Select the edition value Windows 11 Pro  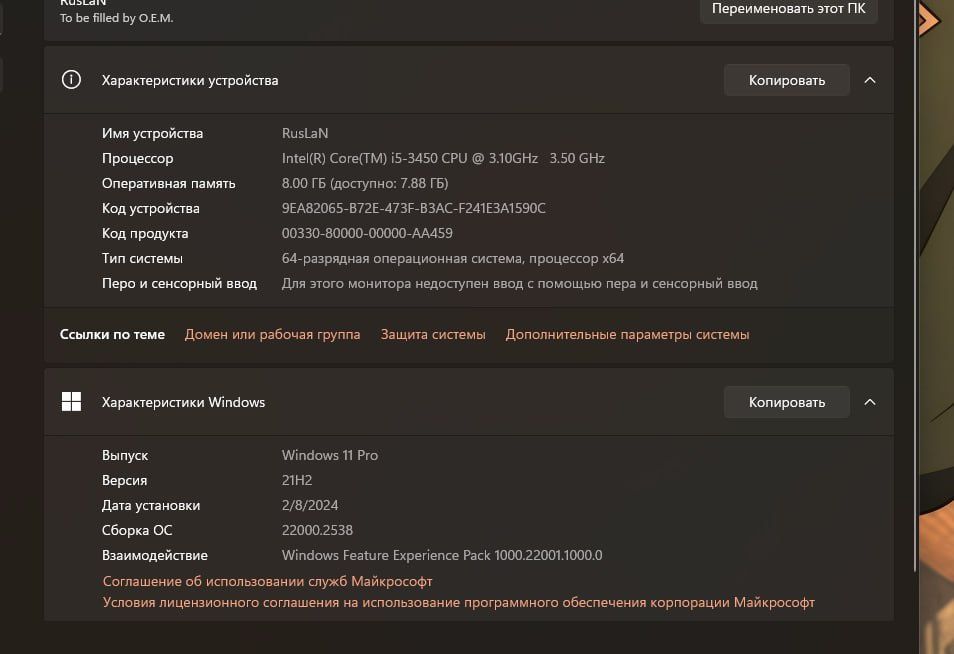pyautogui.click(x=330, y=455)
